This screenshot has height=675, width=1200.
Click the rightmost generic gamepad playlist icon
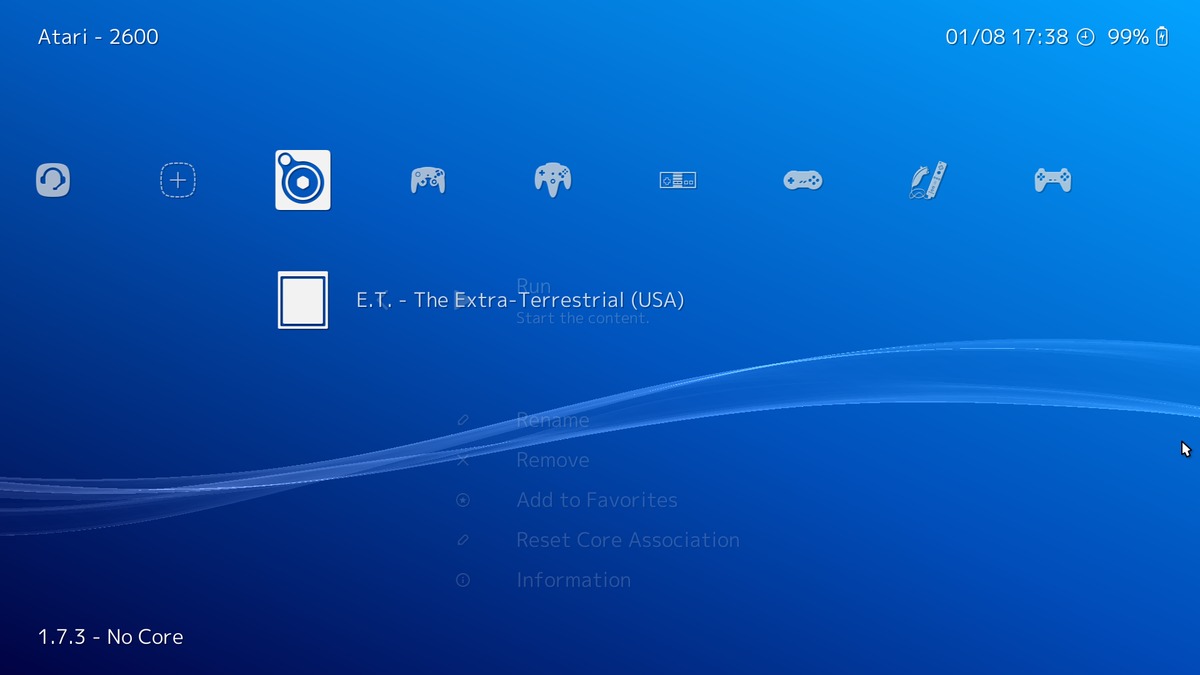[x=1053, y=180]
